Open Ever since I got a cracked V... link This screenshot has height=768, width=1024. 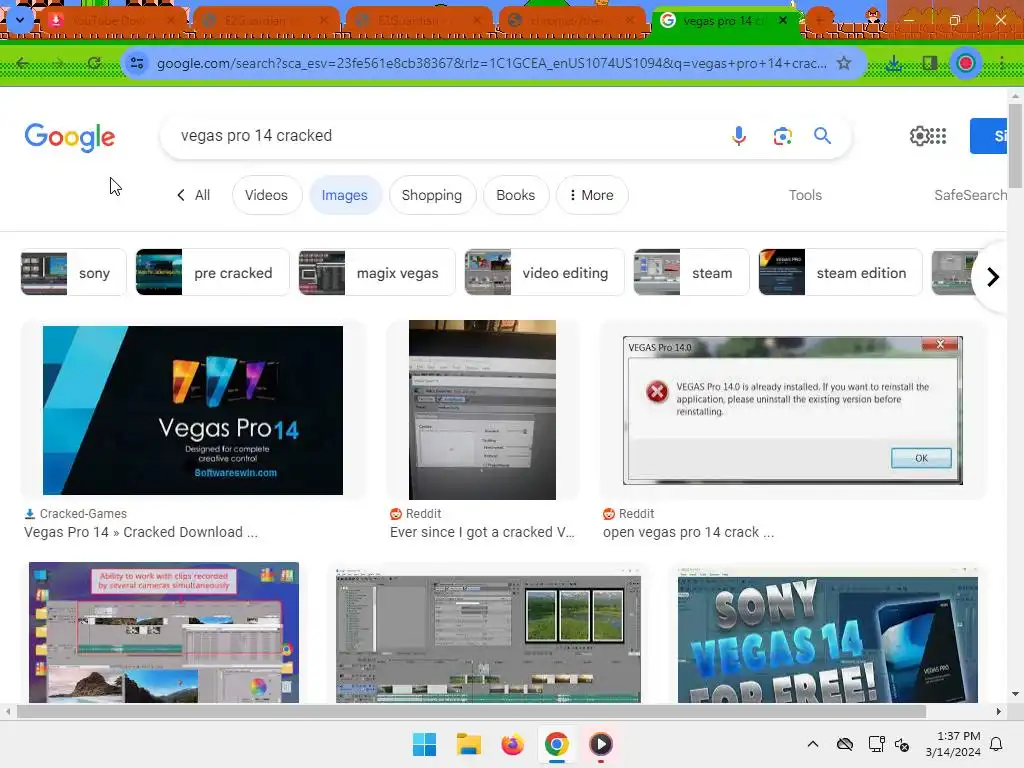tap(482, 532)
